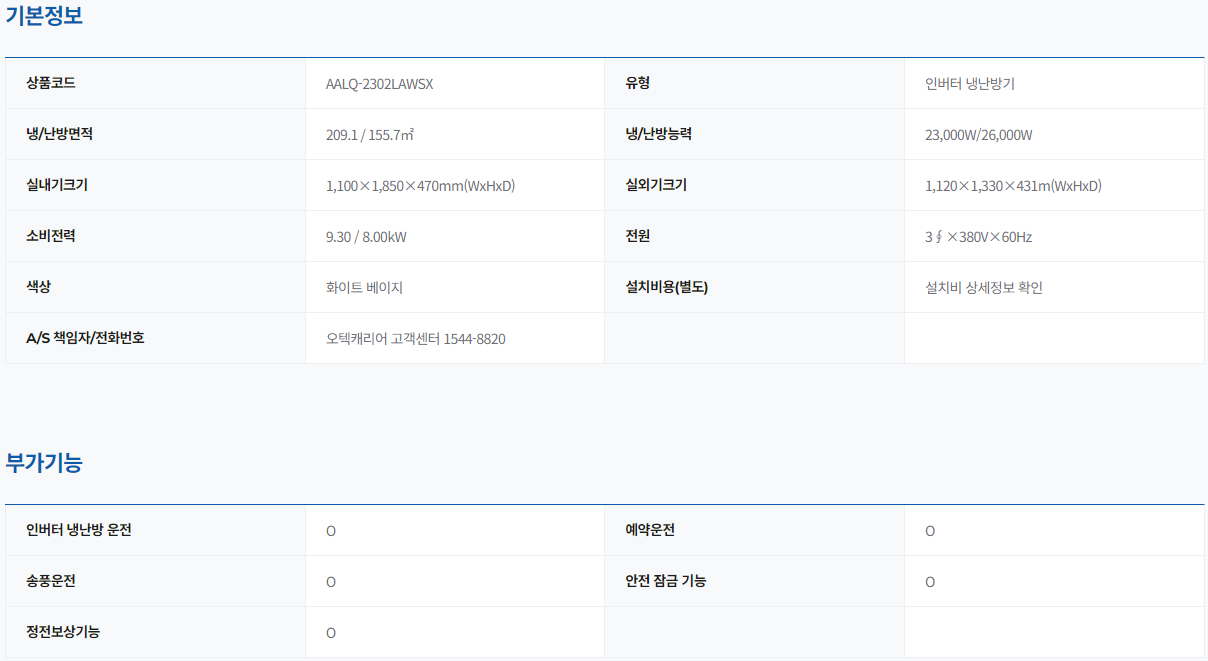This screenshot has width=1208, height=661.
Task: Click the 냉/난방면적 value 209.1 / 155.7㎡
Action: 369,135
